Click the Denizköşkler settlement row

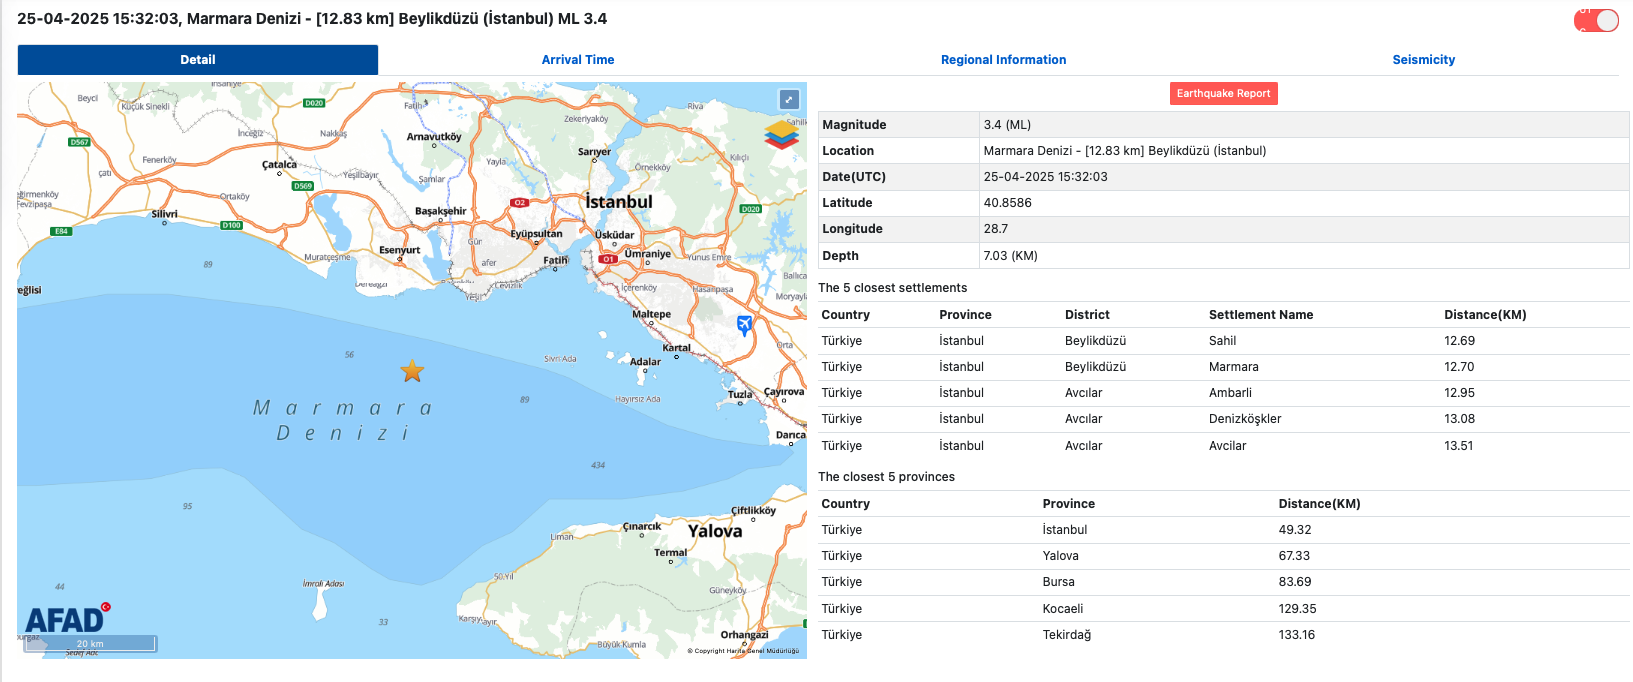point(1223,419)
